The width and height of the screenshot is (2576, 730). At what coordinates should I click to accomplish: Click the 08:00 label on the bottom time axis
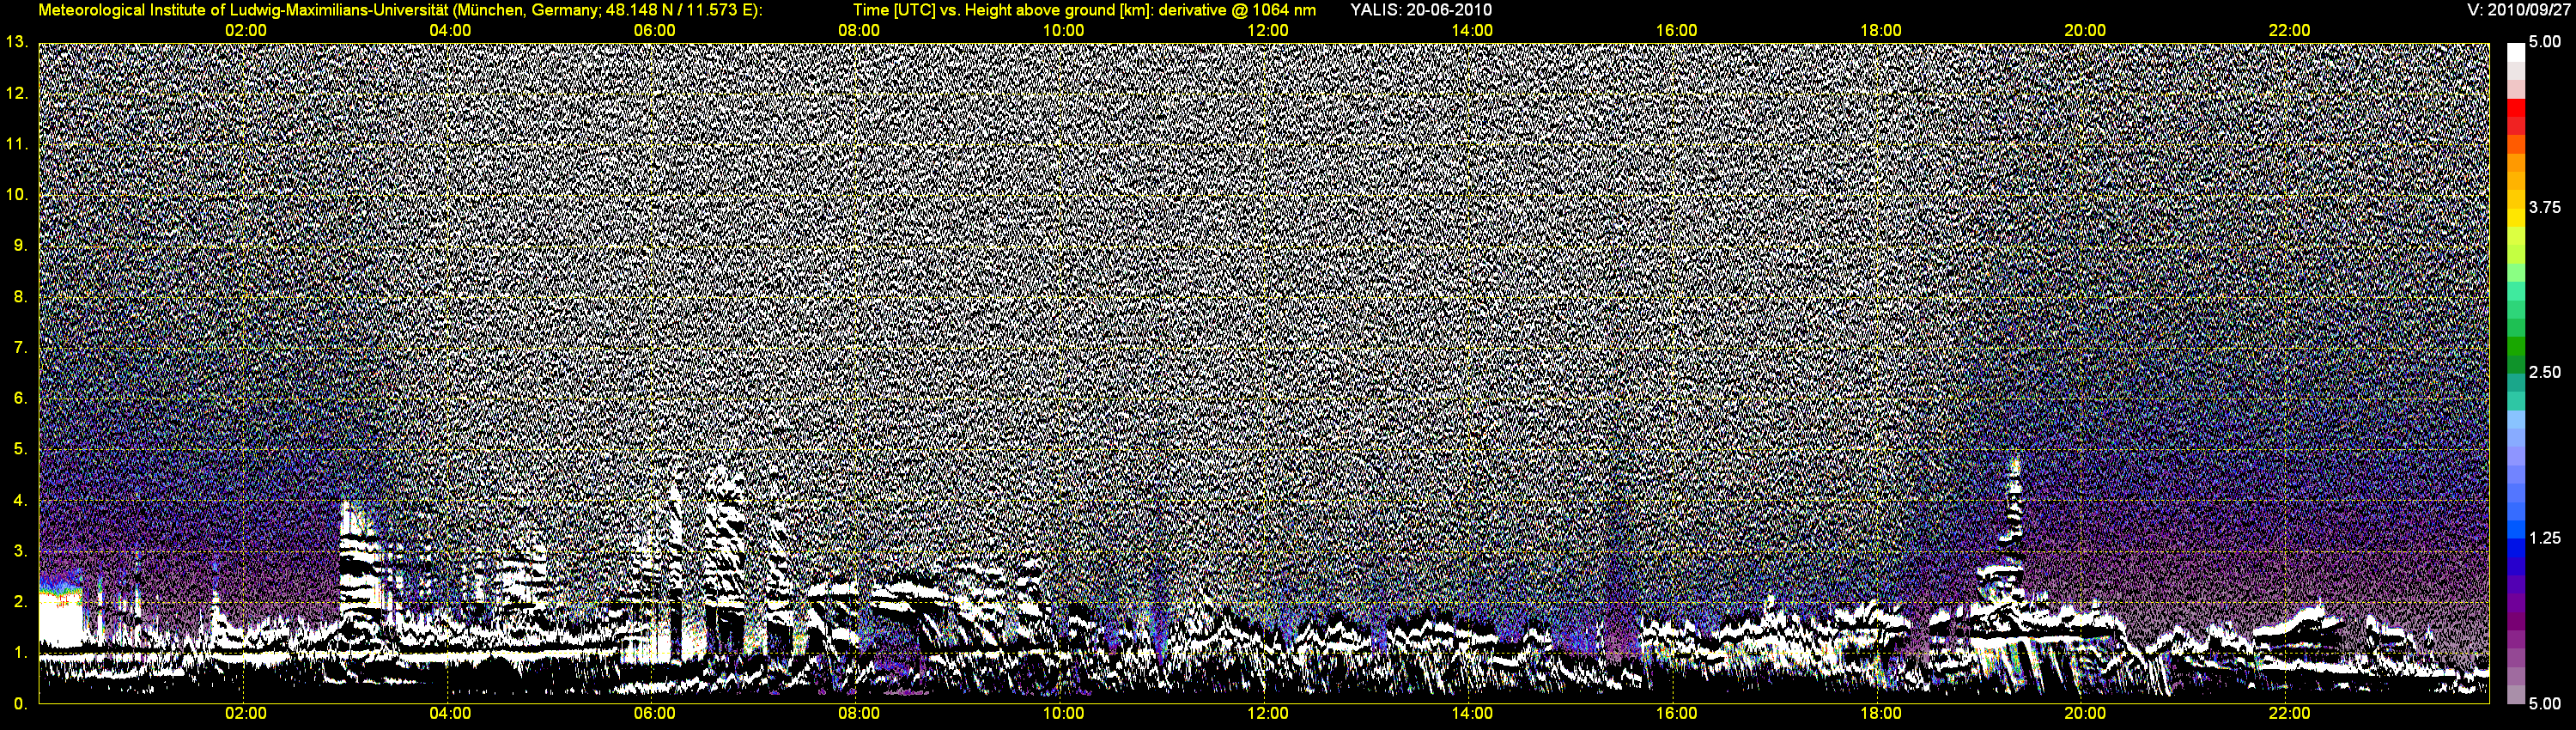click(858, 713)
